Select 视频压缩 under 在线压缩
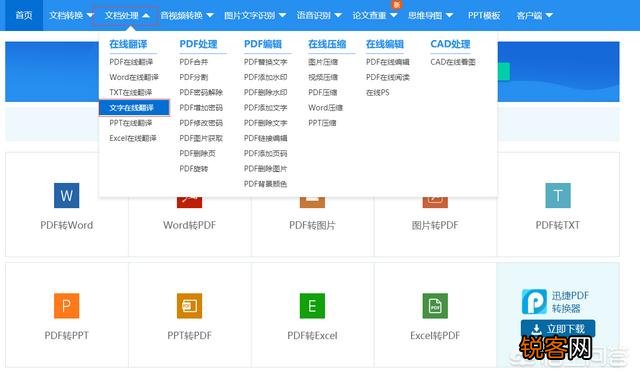This screenshot has height=379, width=640. tap(323, 77)
